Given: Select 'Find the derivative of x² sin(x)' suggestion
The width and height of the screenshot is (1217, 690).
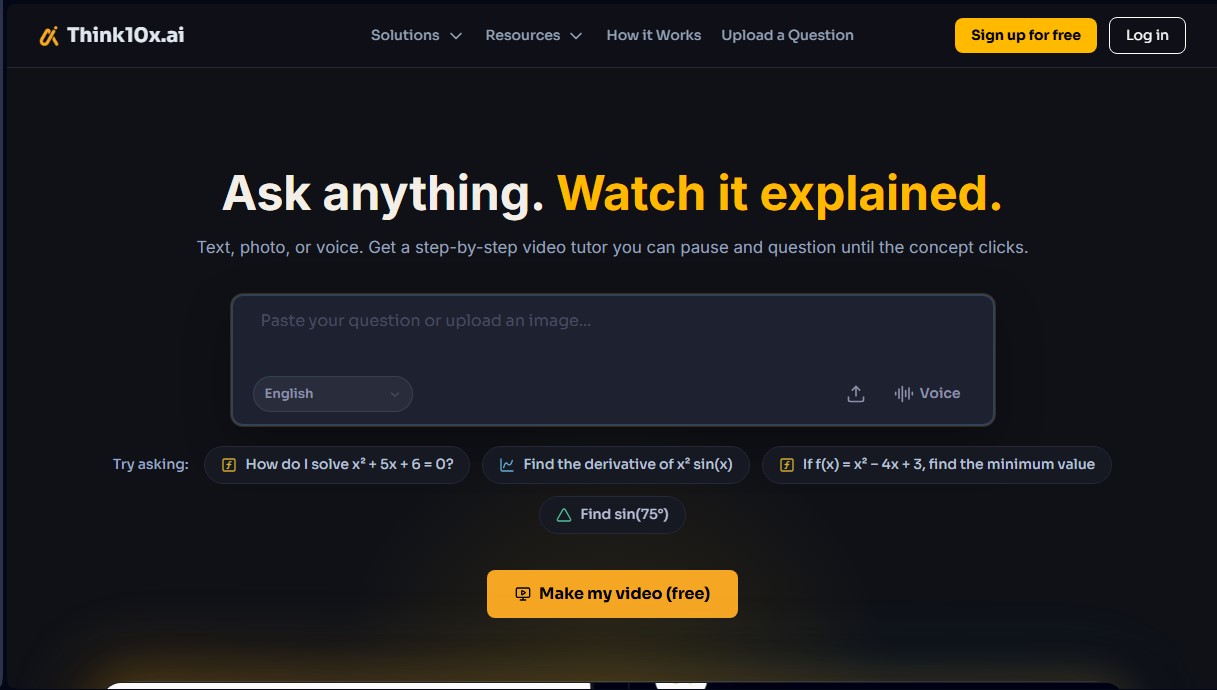Looking at the screenshot, I should click(615, 465).
